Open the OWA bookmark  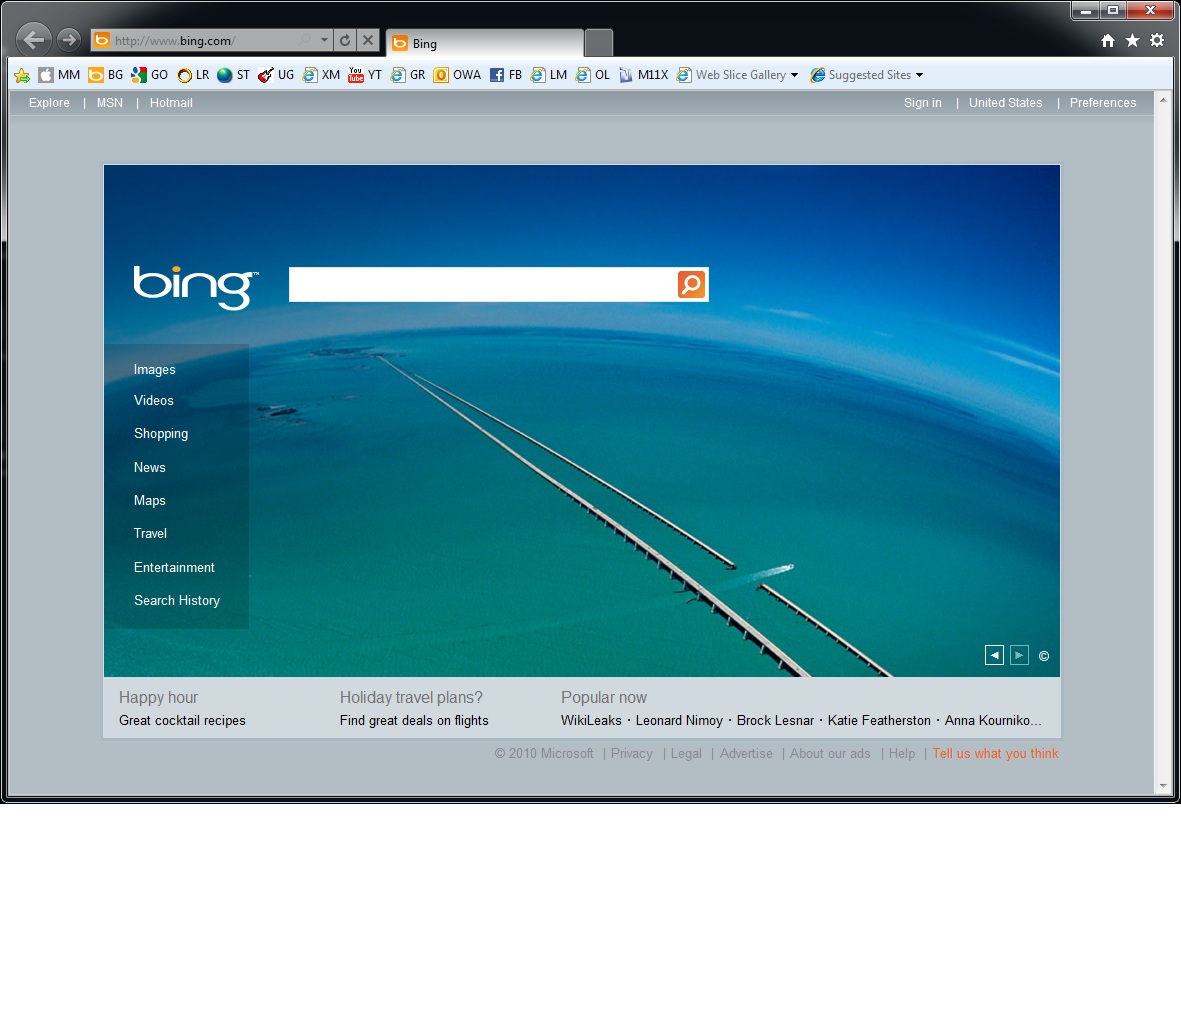(457, 75)
